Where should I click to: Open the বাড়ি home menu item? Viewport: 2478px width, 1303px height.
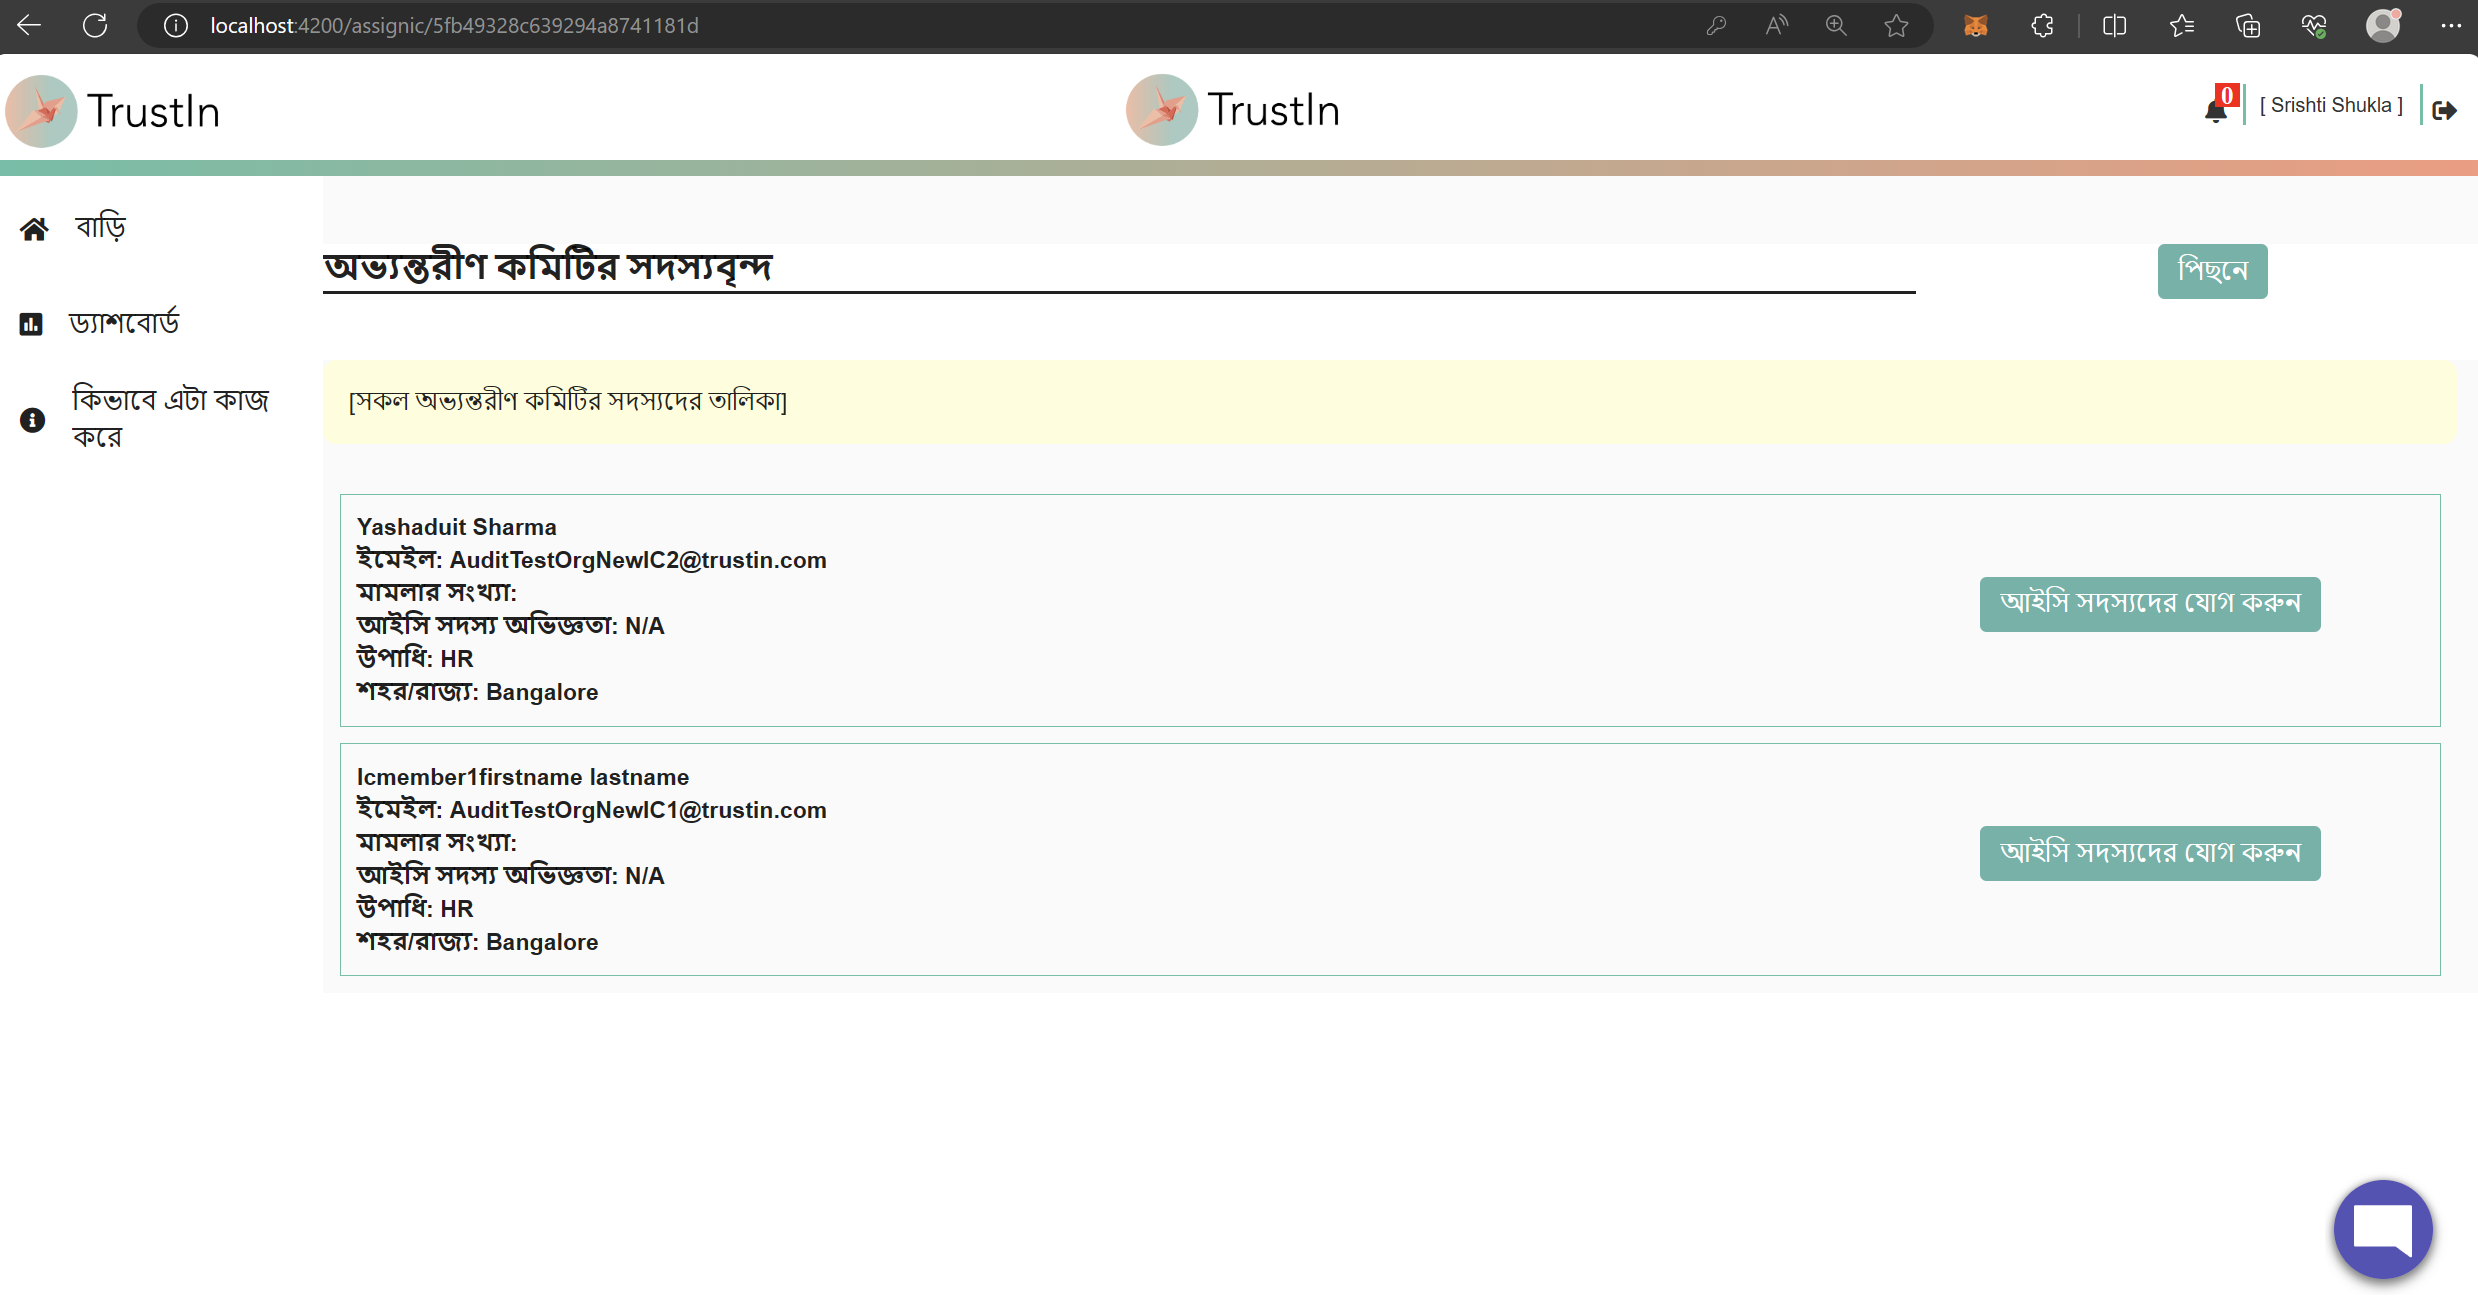[101, 228]
